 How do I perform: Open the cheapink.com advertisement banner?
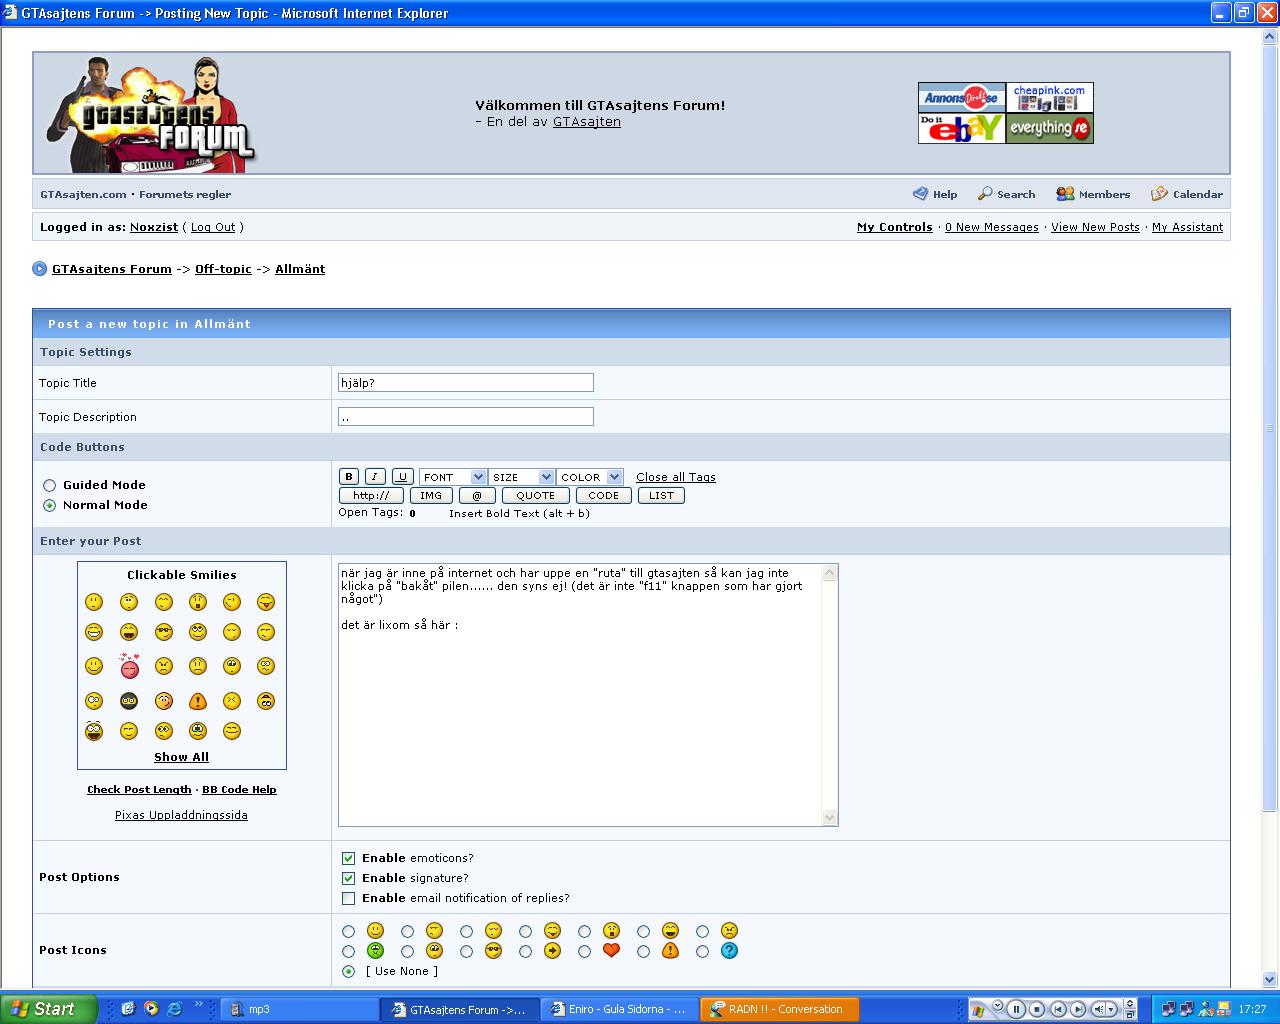click(1049, 98)
